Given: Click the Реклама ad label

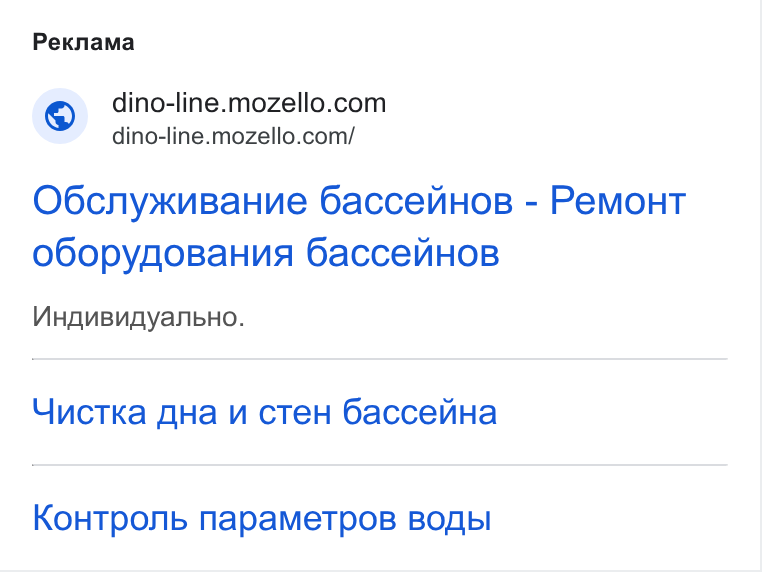Looking at the screenshot, I should pos(83,43).
